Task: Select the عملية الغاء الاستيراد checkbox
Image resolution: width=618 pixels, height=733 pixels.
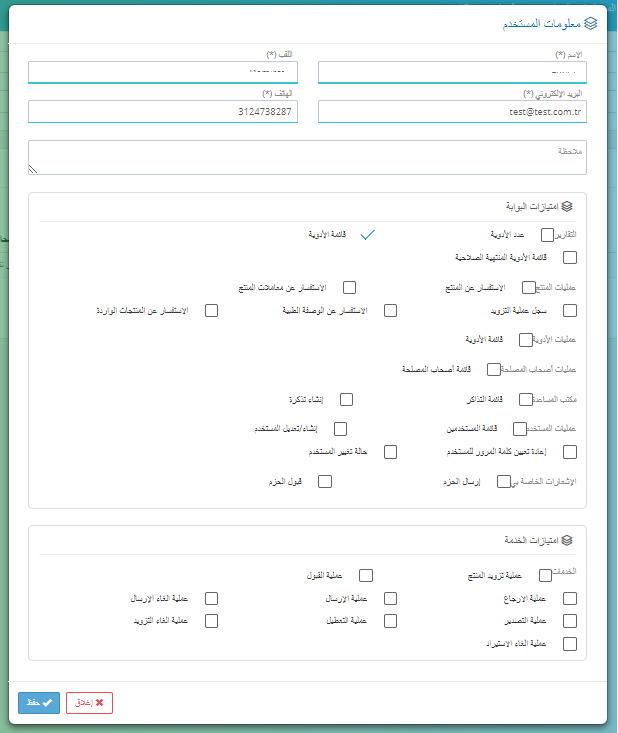Action: click(570, 644)
